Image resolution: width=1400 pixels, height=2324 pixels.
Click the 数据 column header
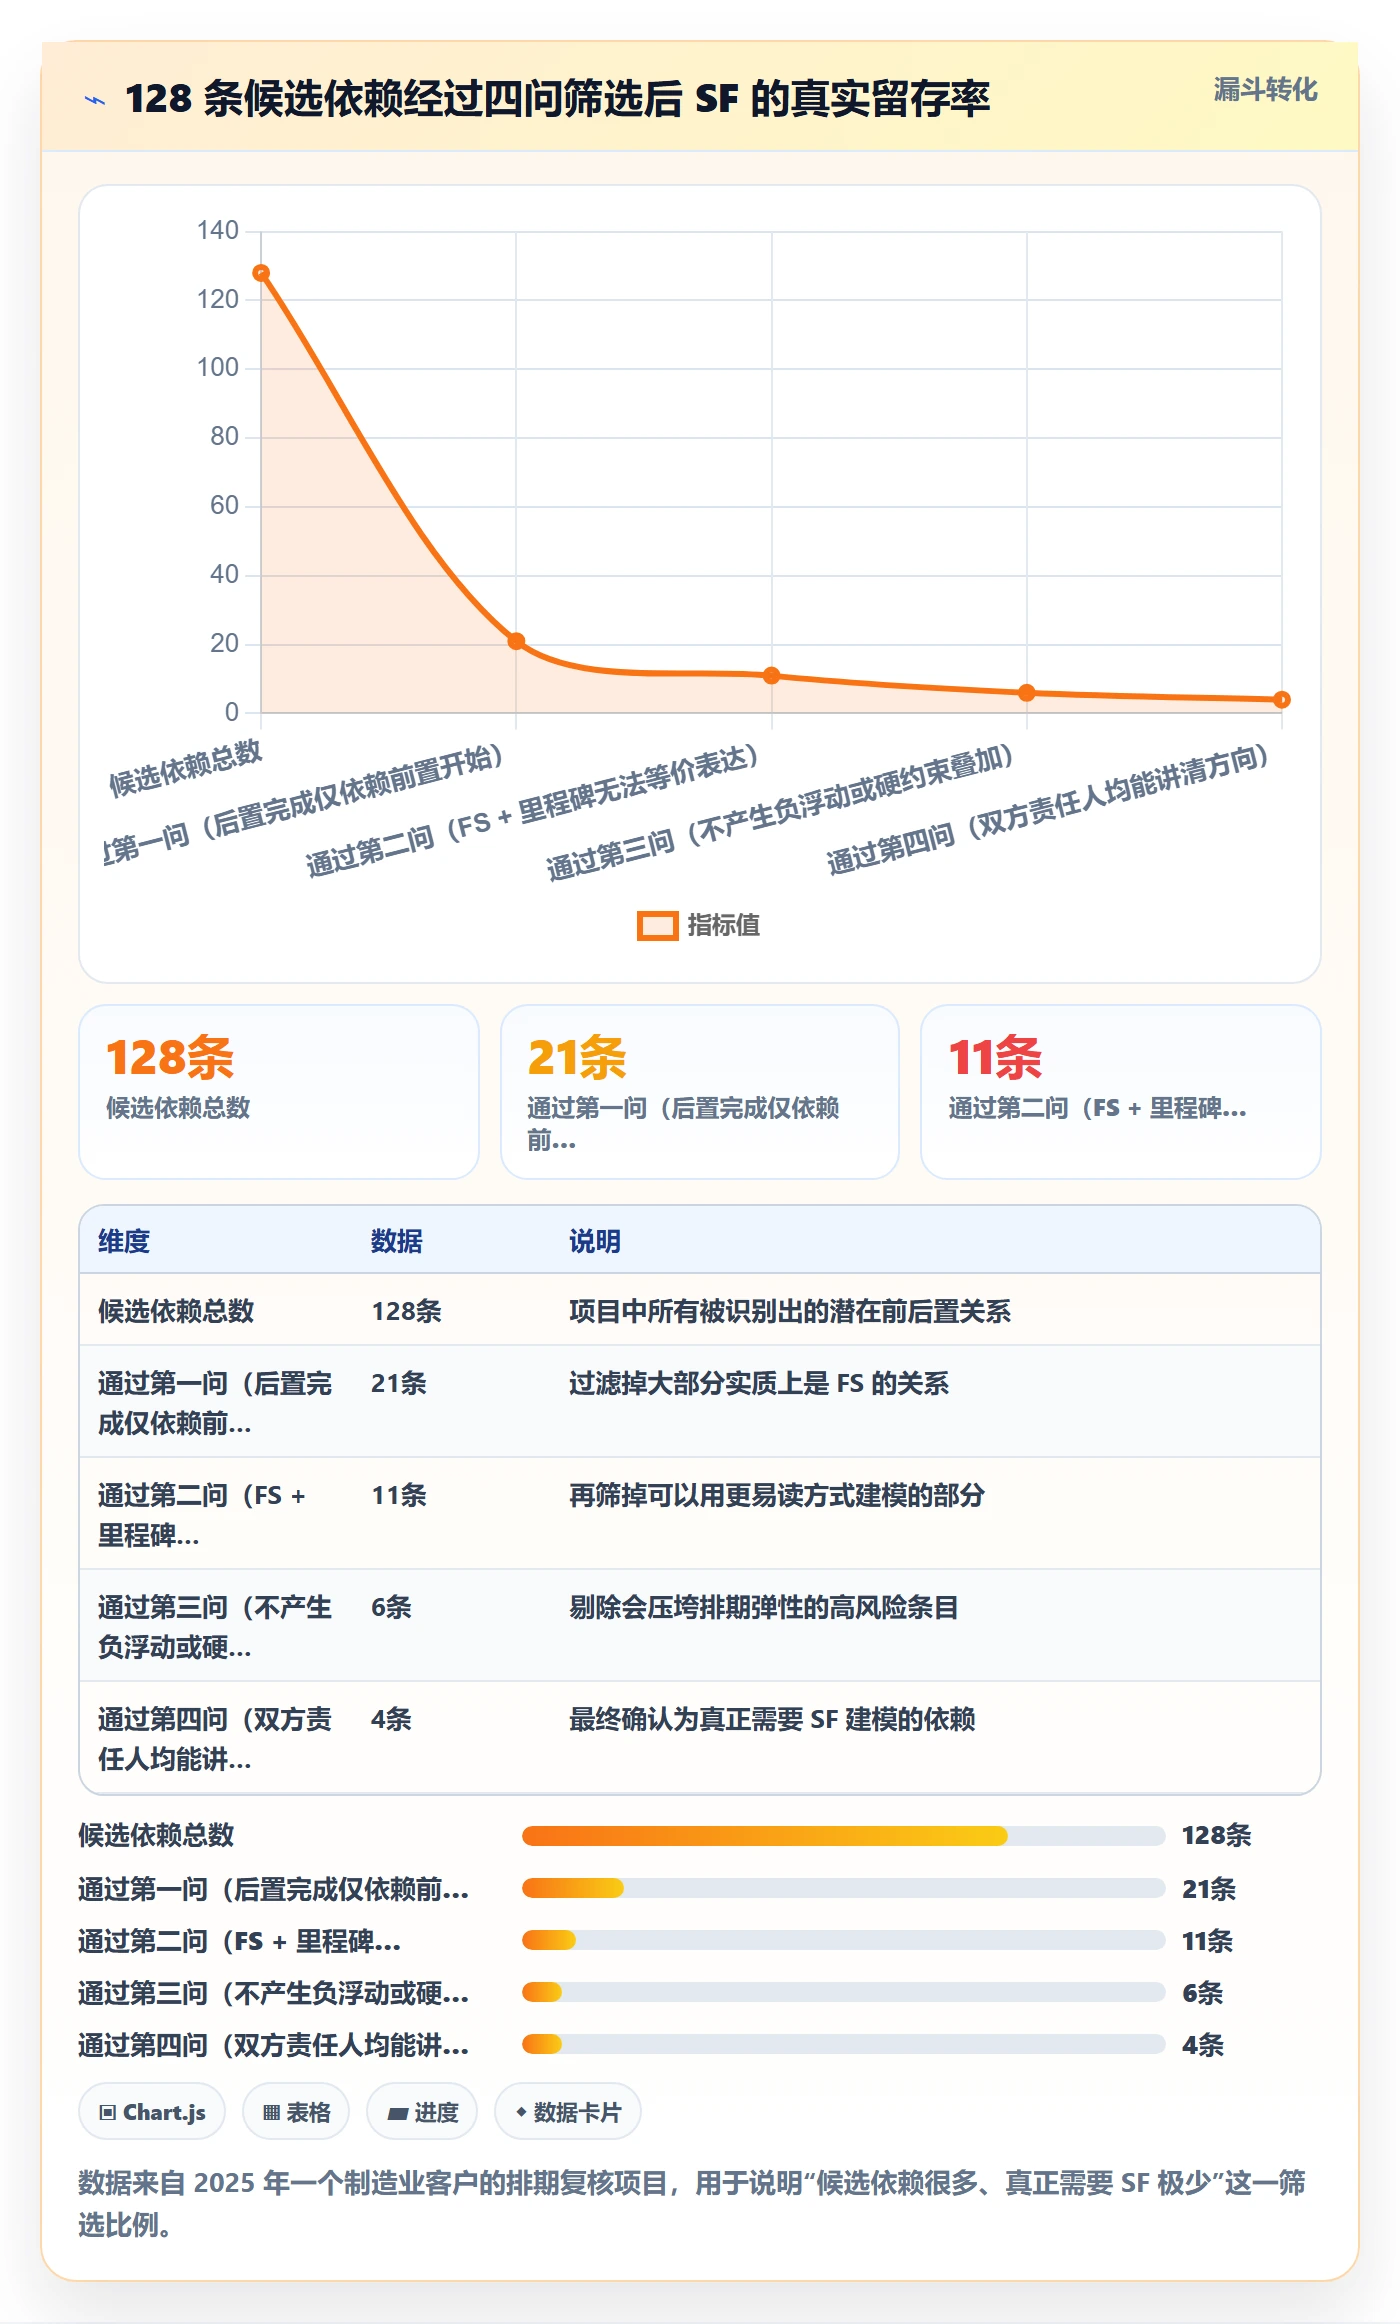(397, 1241)
